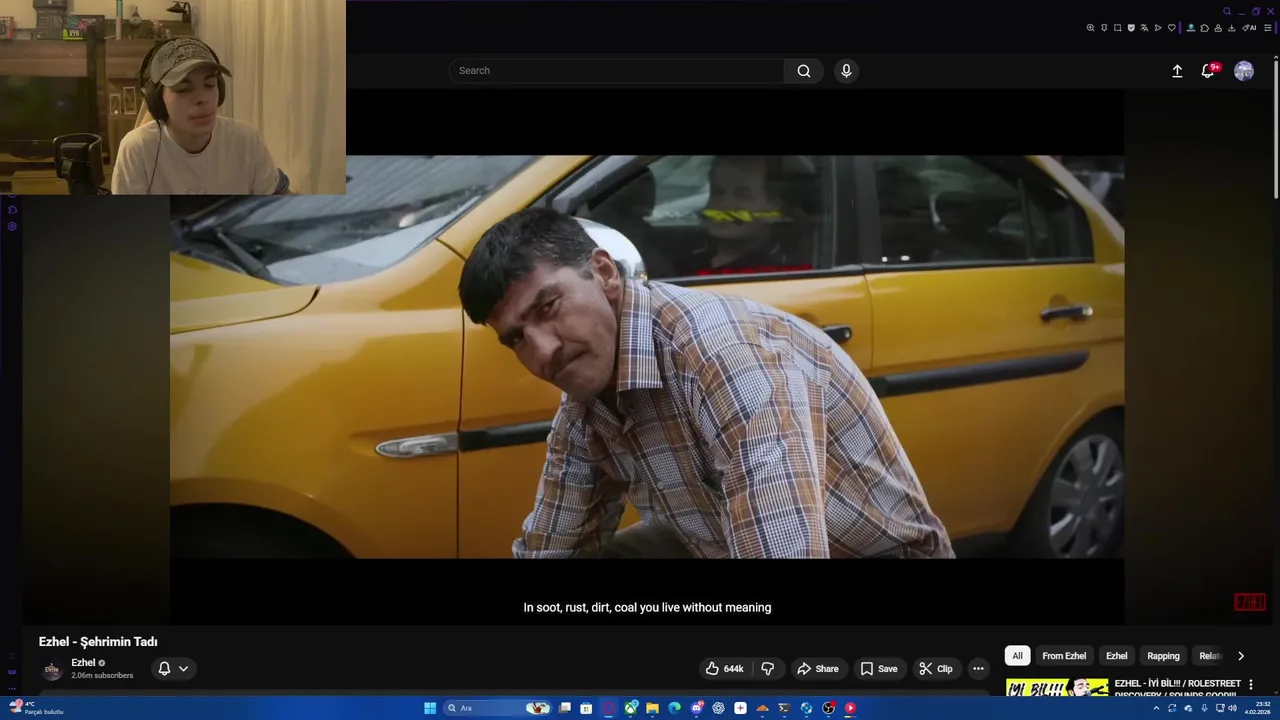1280x720 pixels.
Task: Open File Explorer from the taskbar
Action: [652, 708]
